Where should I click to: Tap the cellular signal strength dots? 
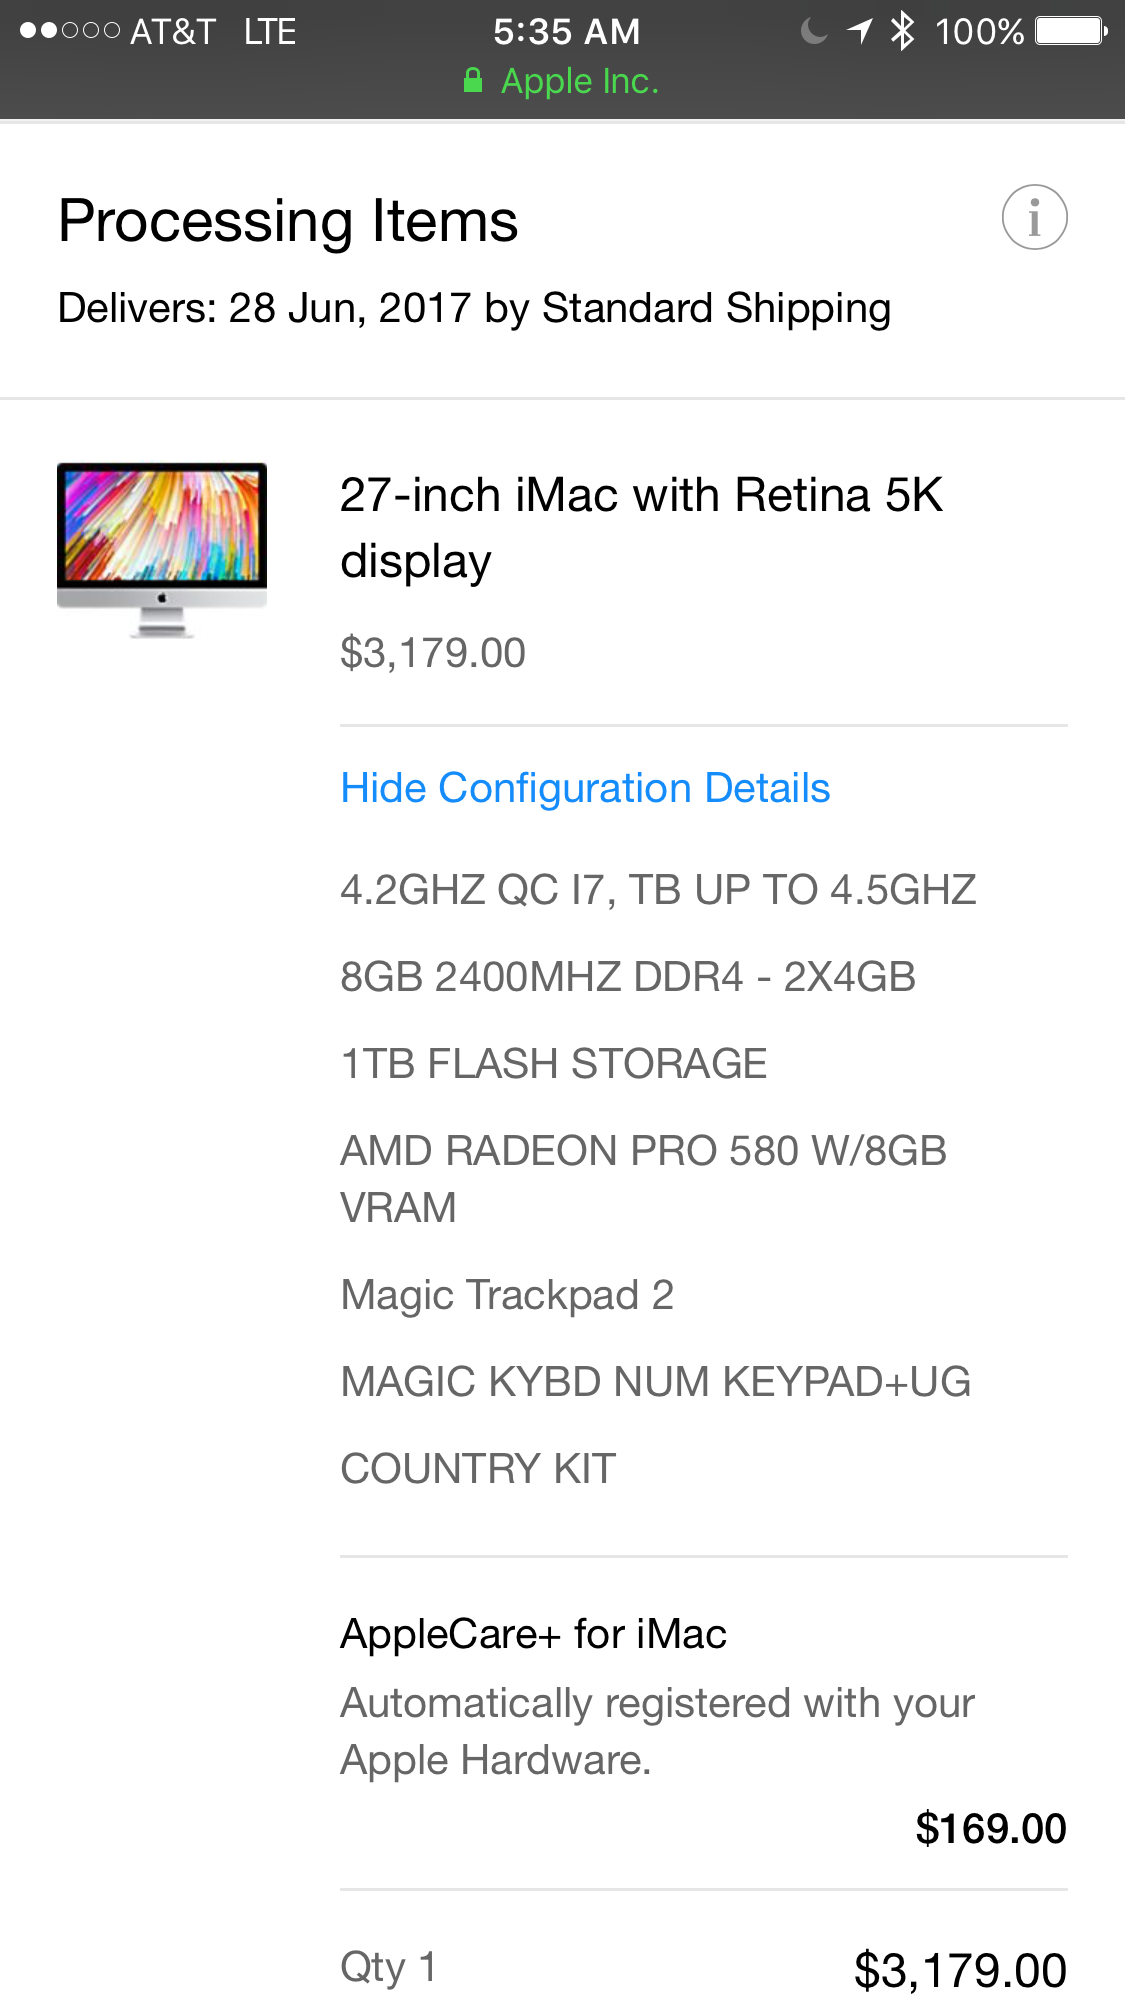coord(70,31)
